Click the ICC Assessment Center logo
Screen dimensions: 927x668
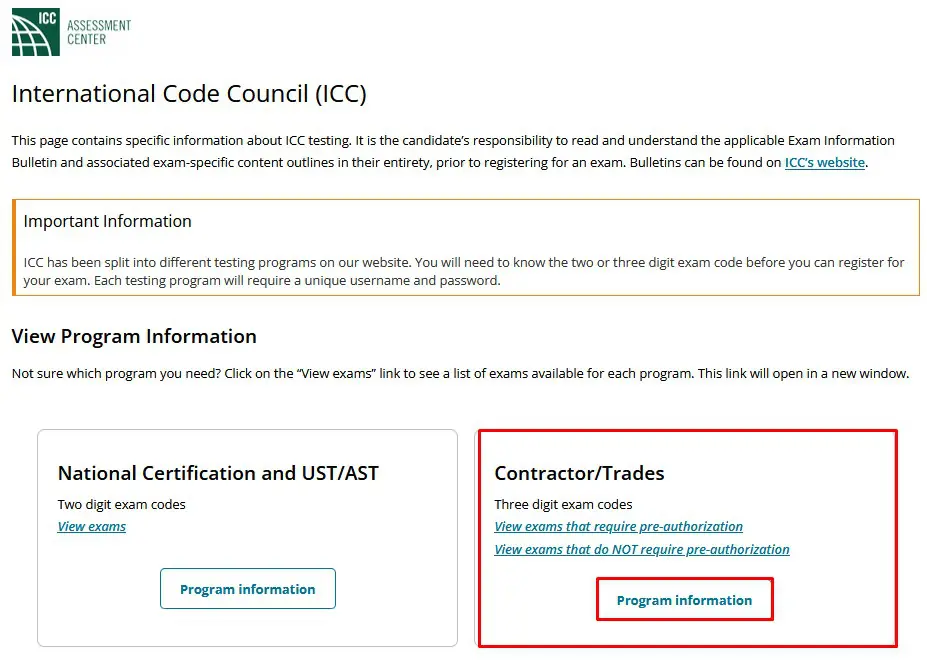(x=70, y=31)
